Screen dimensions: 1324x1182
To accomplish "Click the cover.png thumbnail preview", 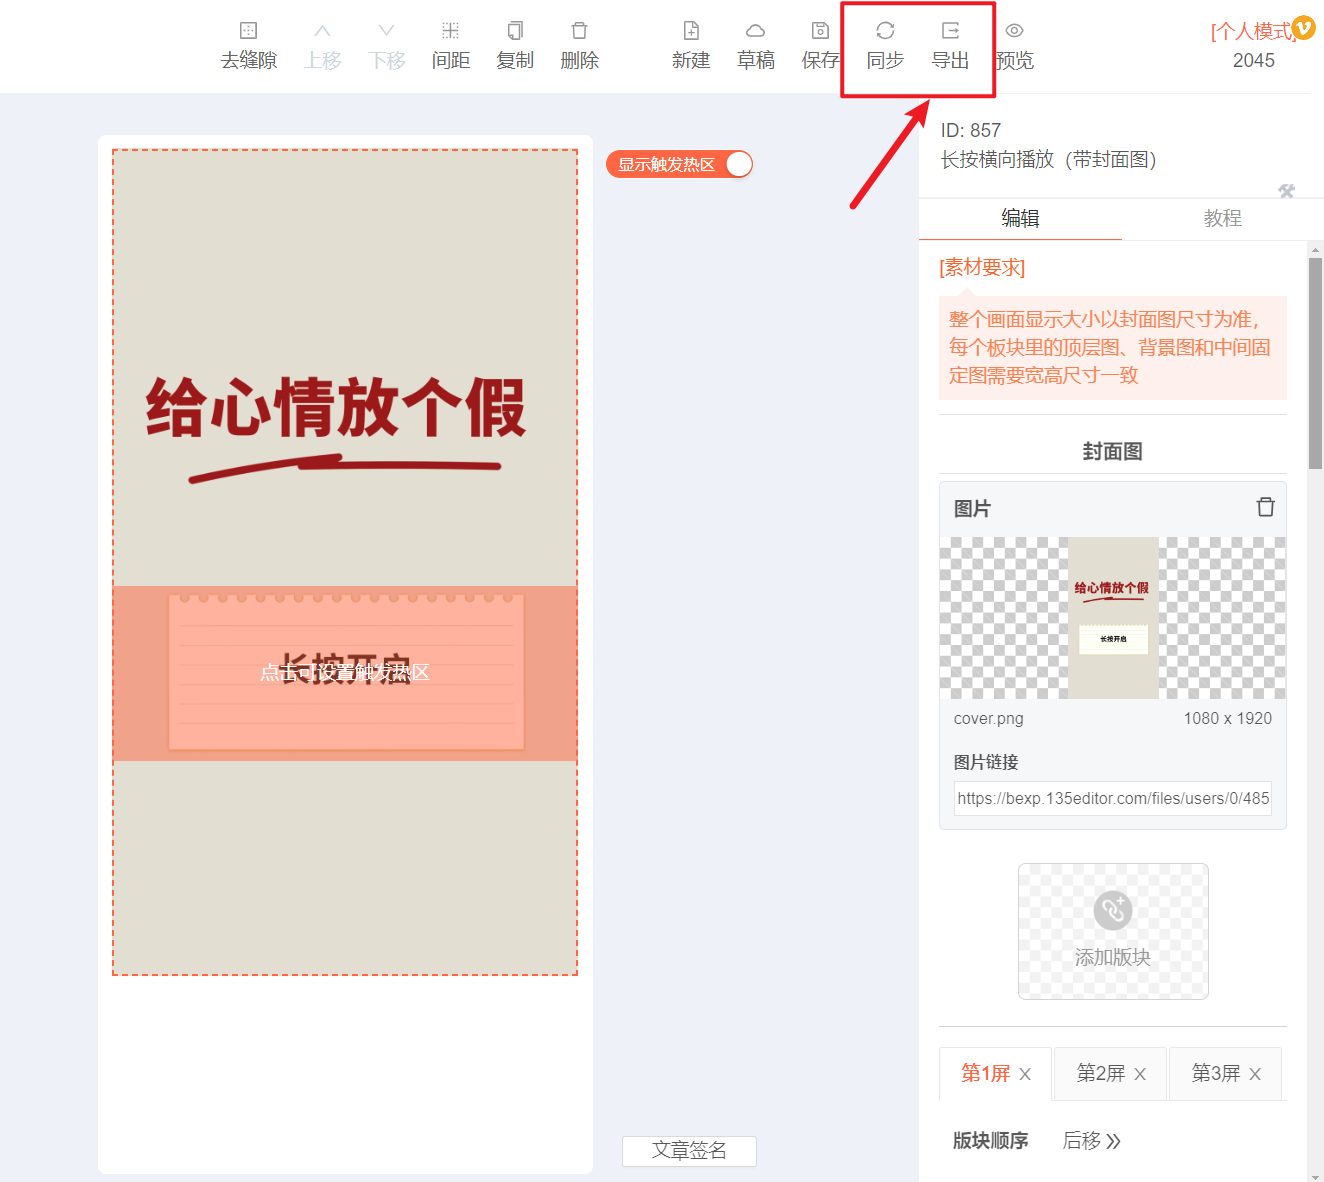I will pos(1113,618).
